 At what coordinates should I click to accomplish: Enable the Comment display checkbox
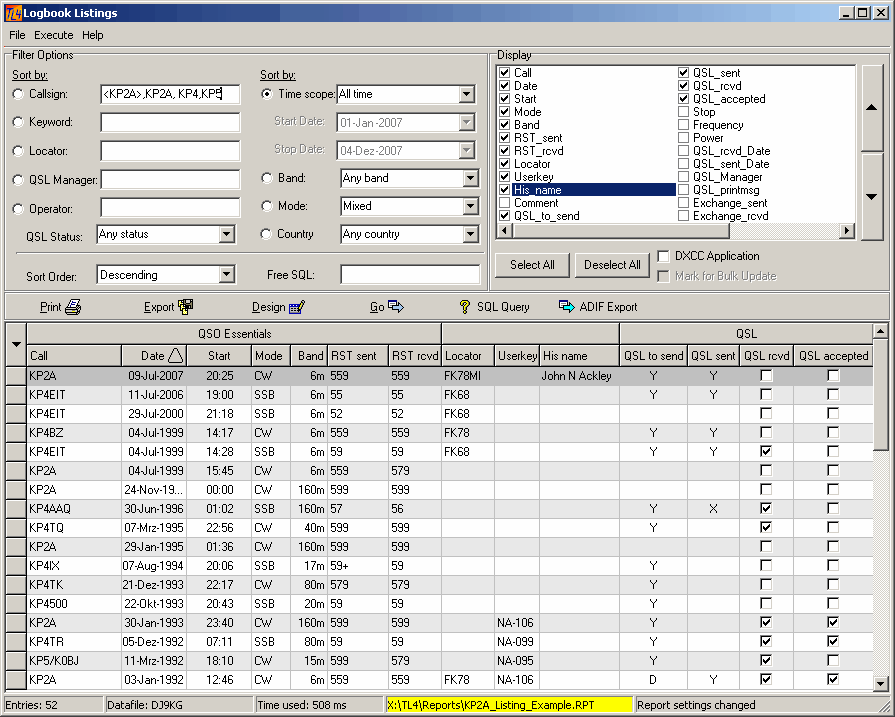[505, 203]
